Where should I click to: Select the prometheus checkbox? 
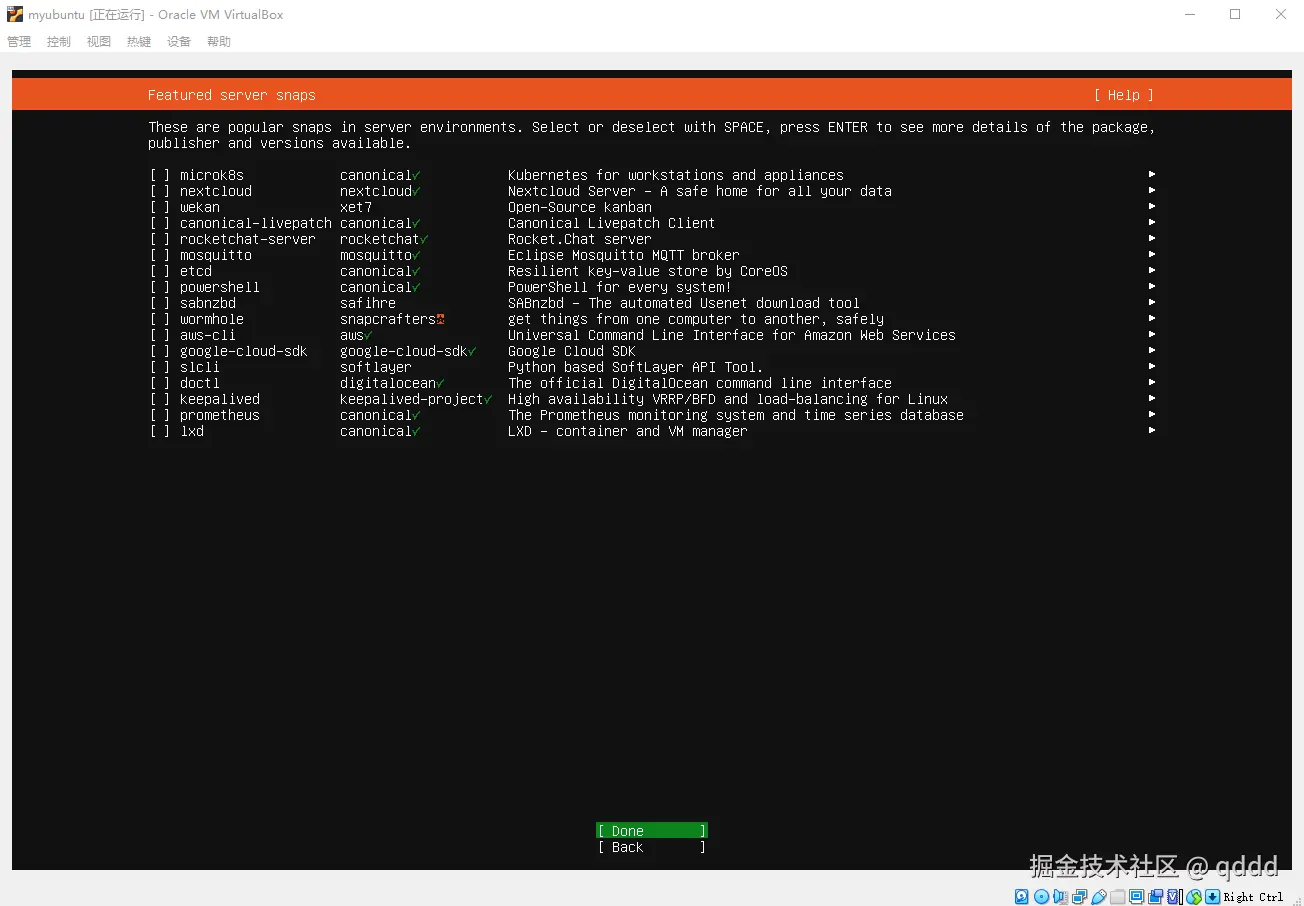coord(160,415)
